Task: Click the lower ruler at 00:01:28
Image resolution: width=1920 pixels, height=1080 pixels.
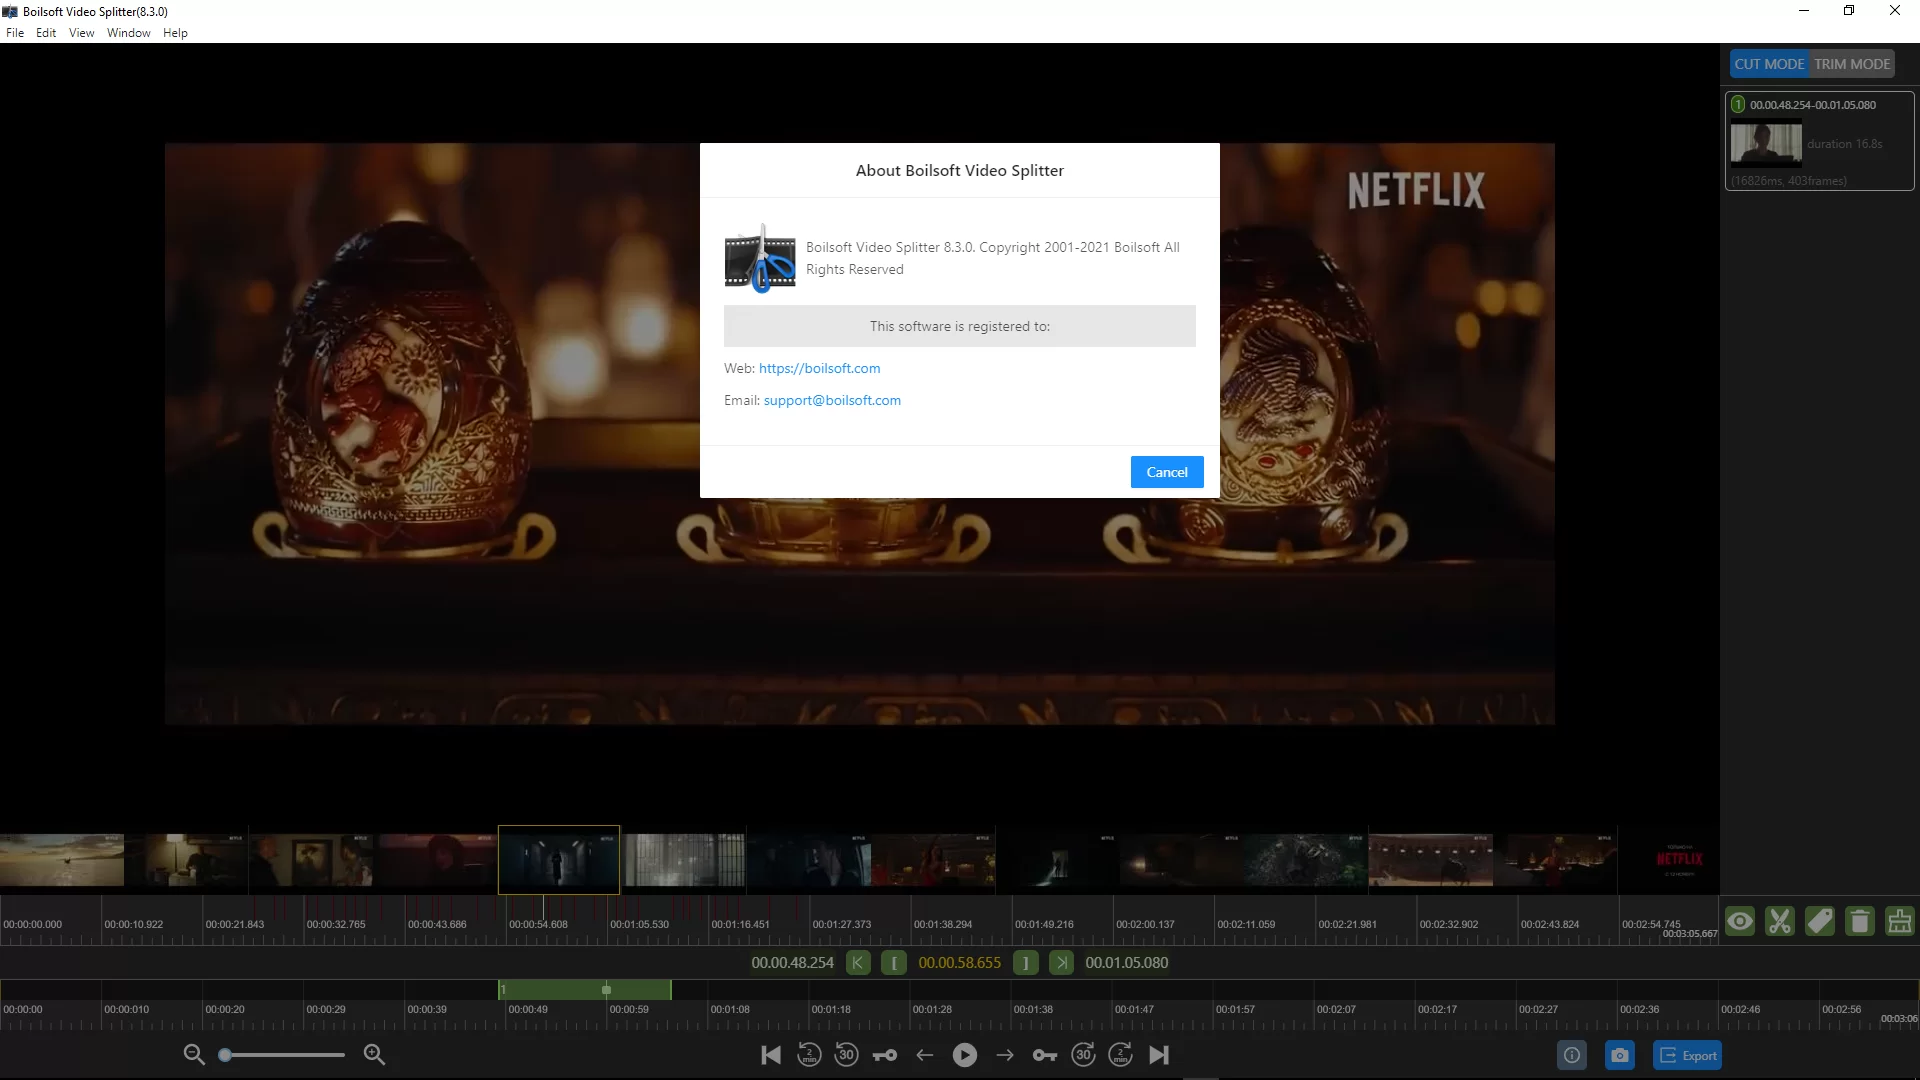Action: pos(932,1009)
